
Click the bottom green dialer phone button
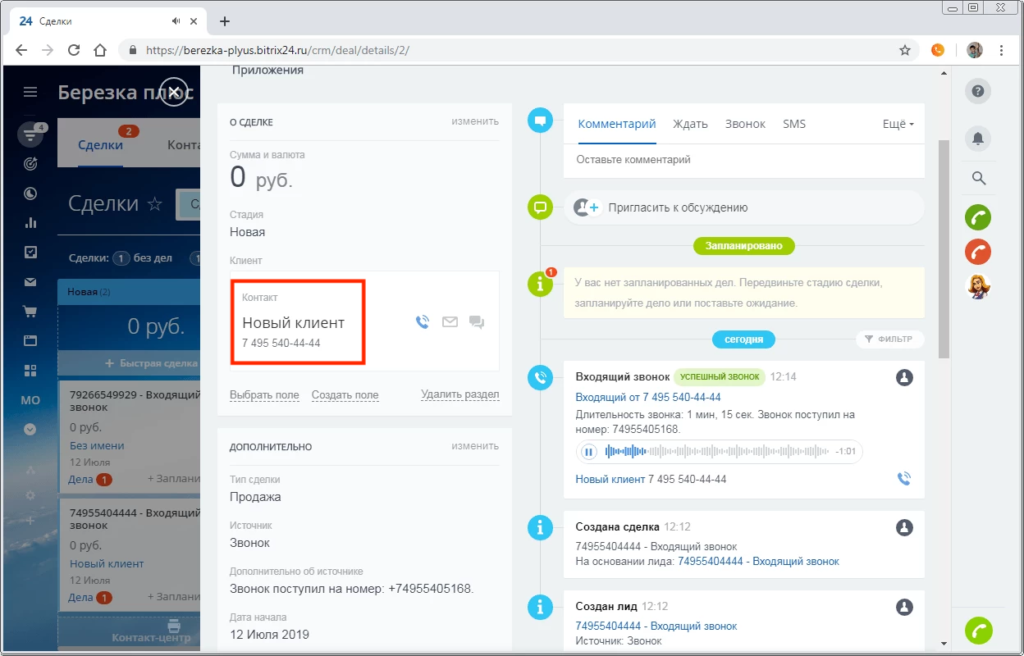978,631
